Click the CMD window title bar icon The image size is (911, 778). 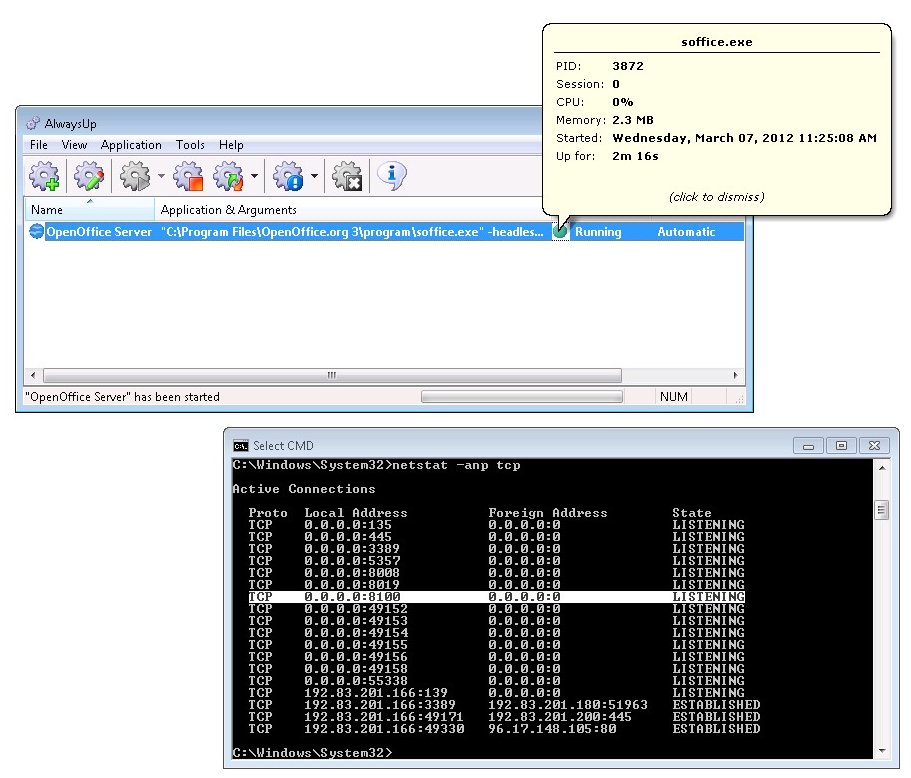point(241,446)
